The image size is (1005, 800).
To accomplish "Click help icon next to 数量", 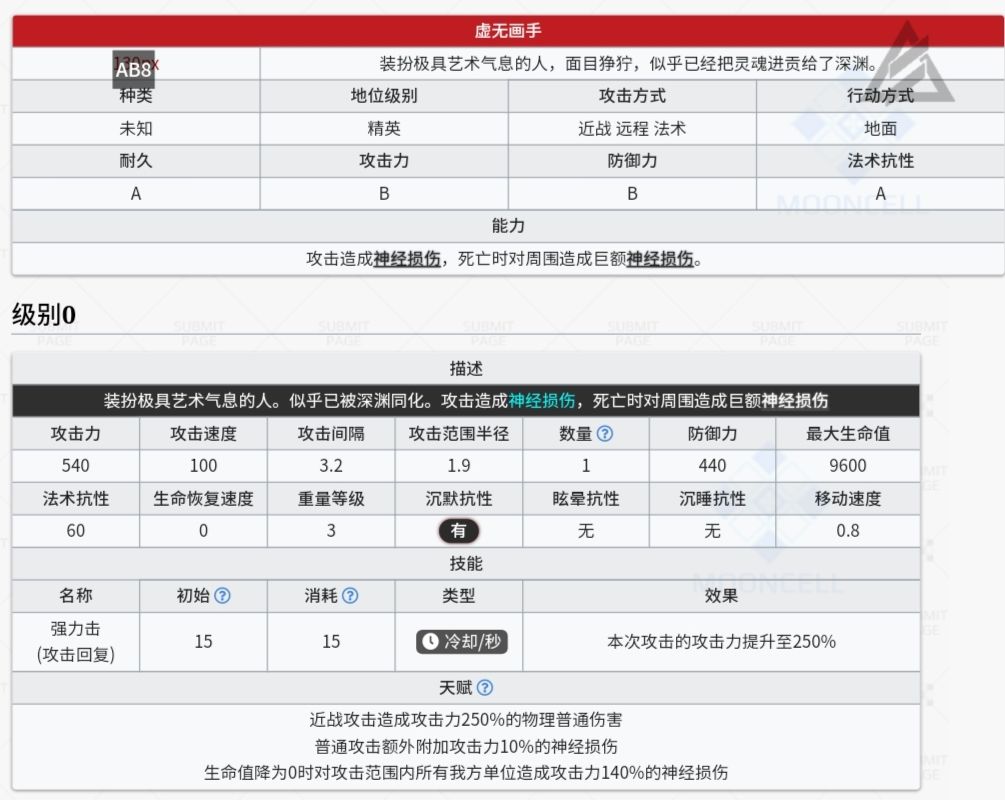I will (x=604, y=434).
